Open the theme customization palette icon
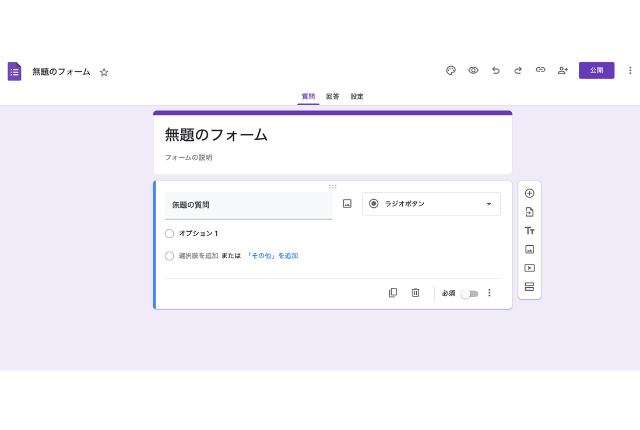 click(x=451, y=71)
